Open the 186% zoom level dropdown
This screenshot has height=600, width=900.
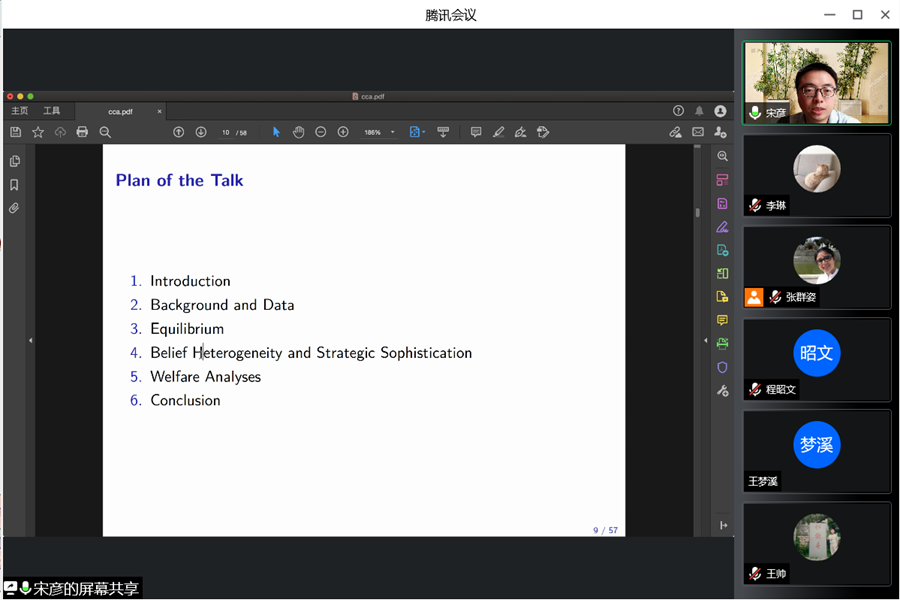(x=393, y=132)
